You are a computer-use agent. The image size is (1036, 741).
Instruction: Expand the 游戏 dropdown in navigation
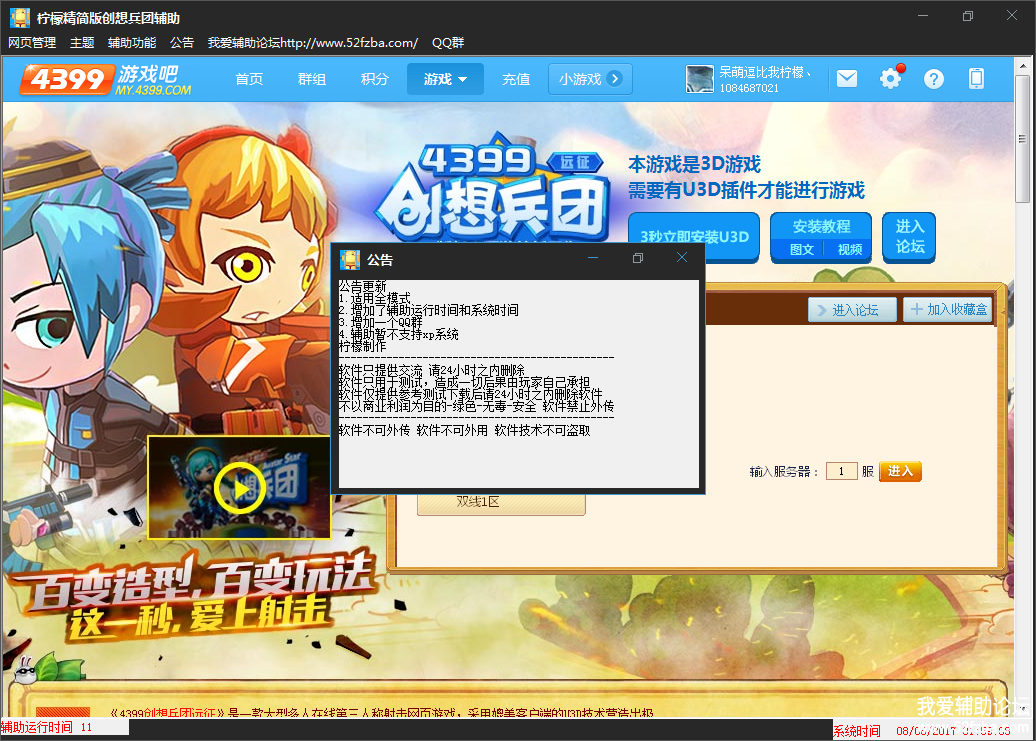coord(445,79)
